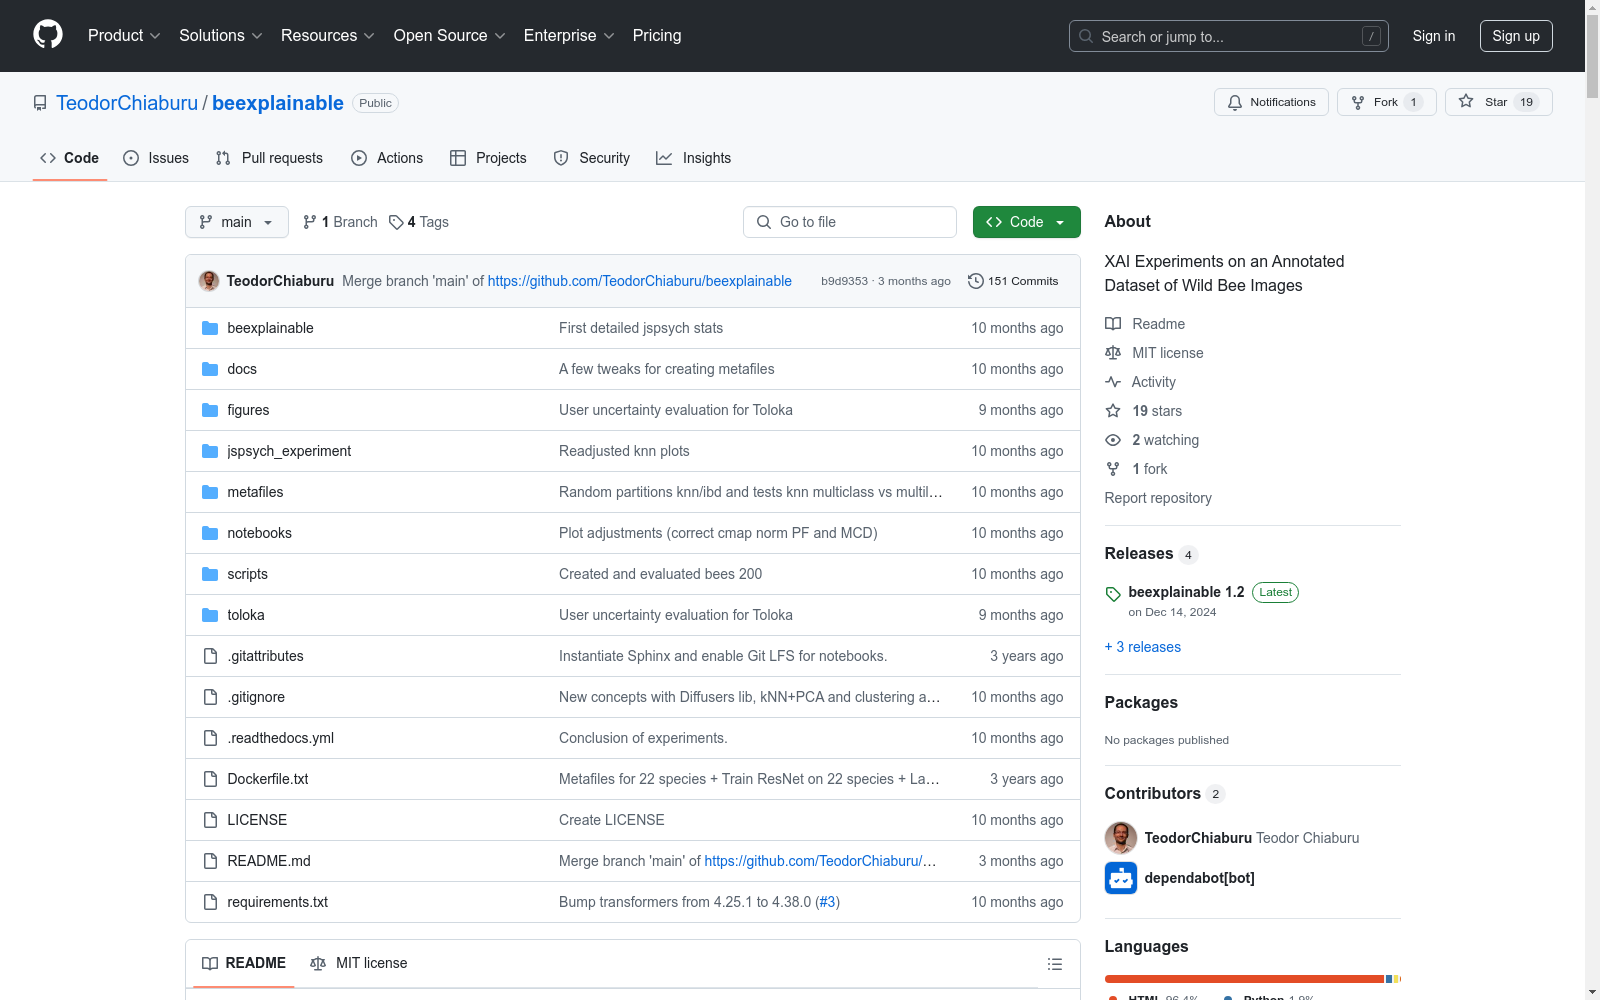Click the docs folder icon
1600x1000 pixels.
[x=210, y=369]
